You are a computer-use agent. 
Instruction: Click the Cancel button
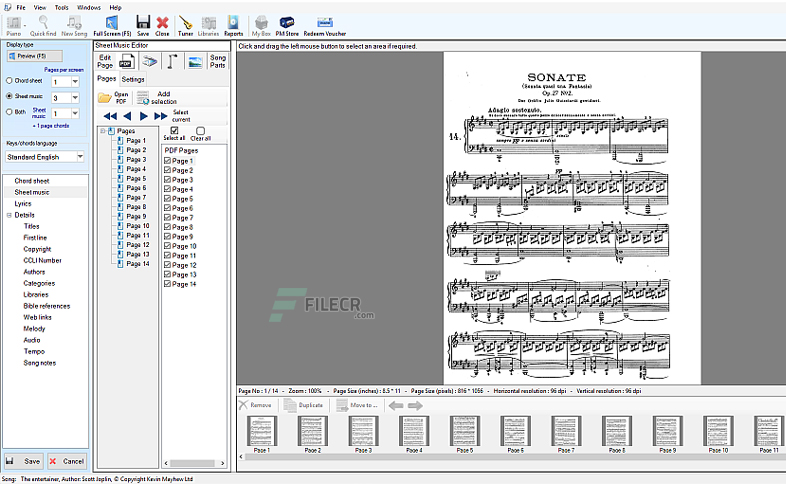[67, 461]
